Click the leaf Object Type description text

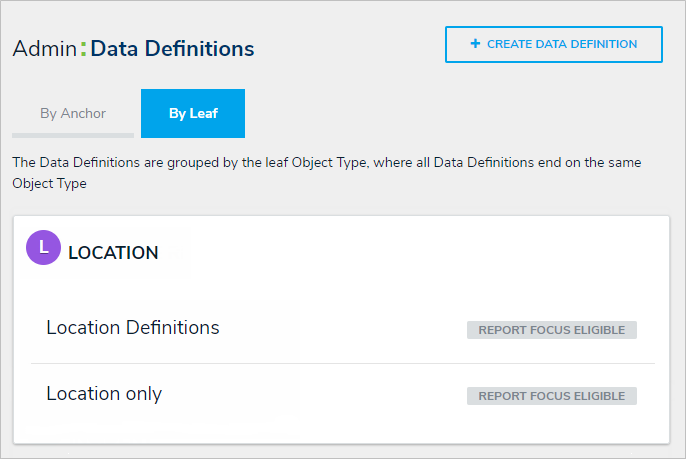[326, 172]
